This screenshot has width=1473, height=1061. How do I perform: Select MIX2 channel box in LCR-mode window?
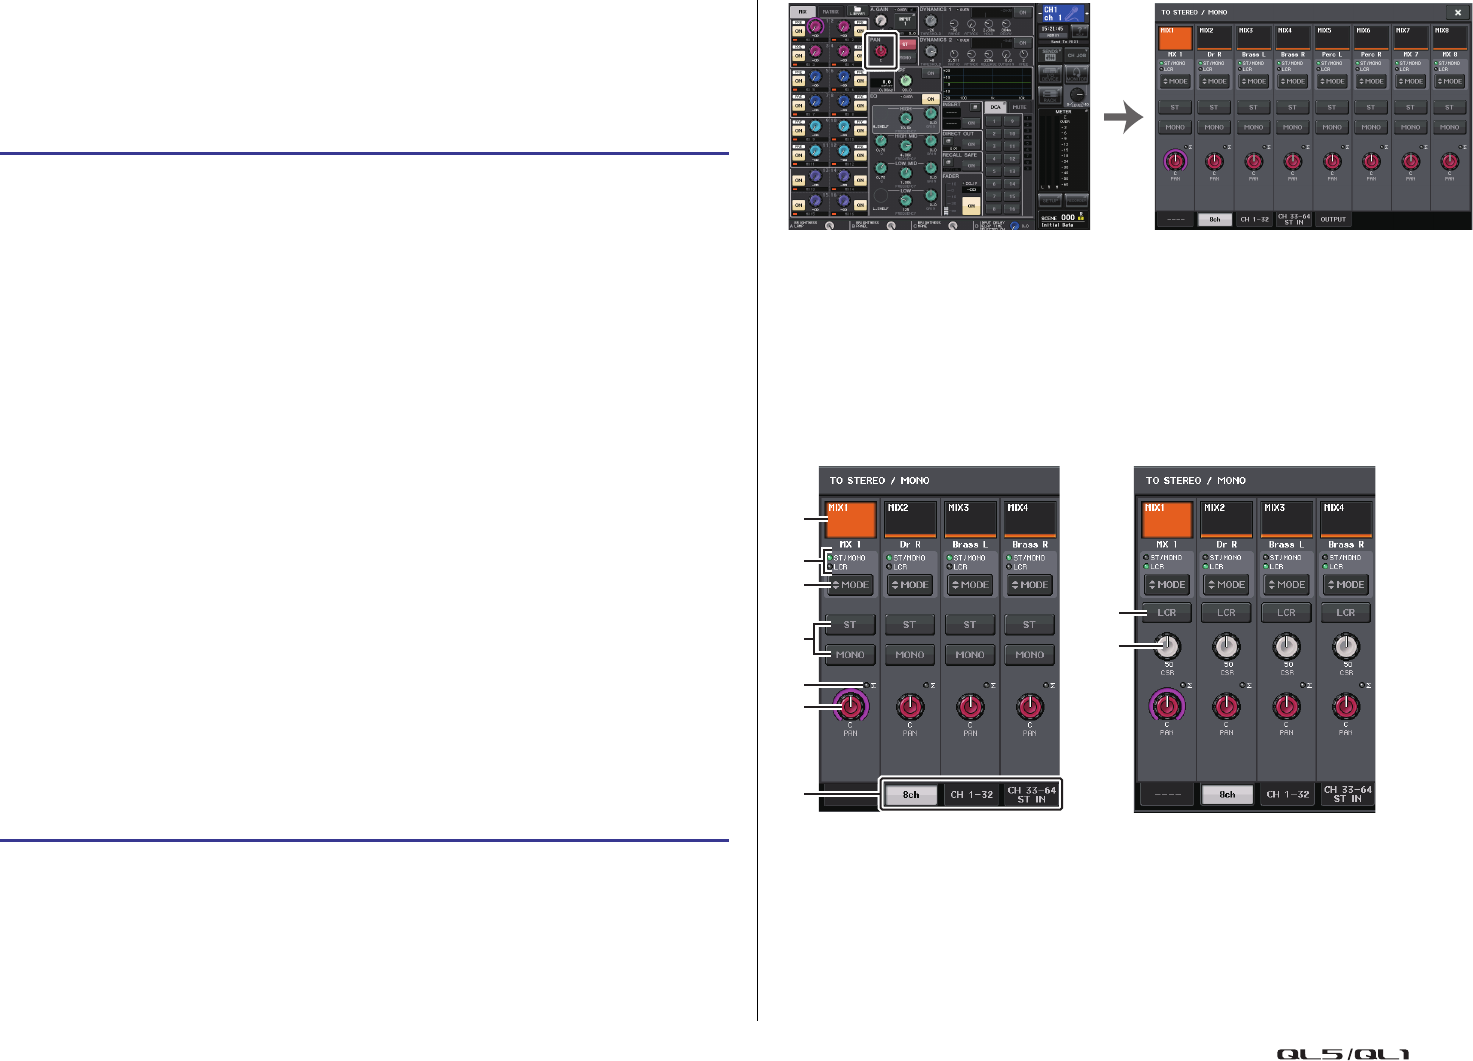coord(1227,520)
